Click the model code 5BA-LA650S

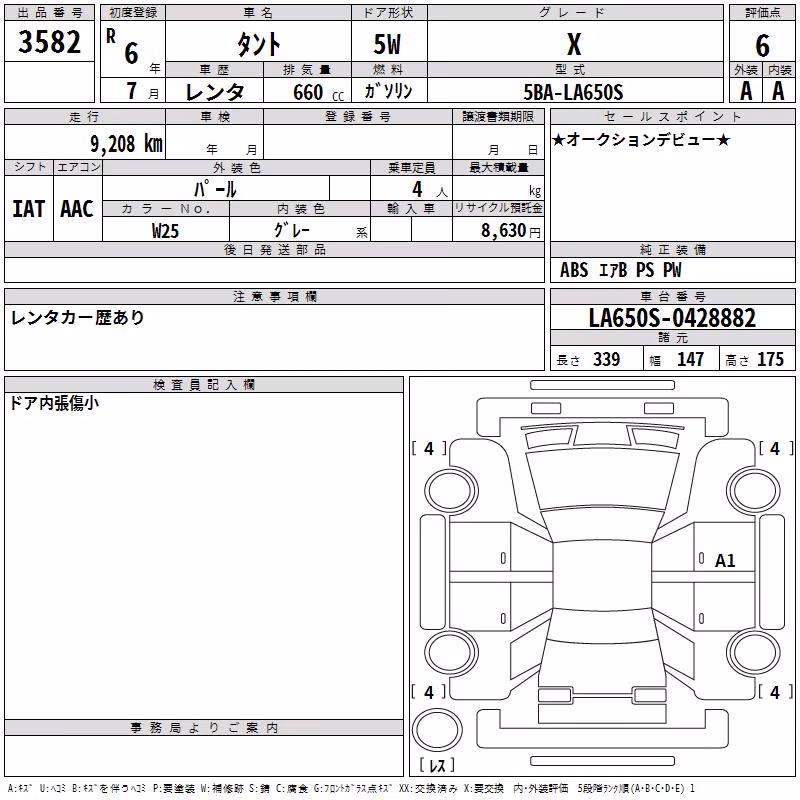573,92
